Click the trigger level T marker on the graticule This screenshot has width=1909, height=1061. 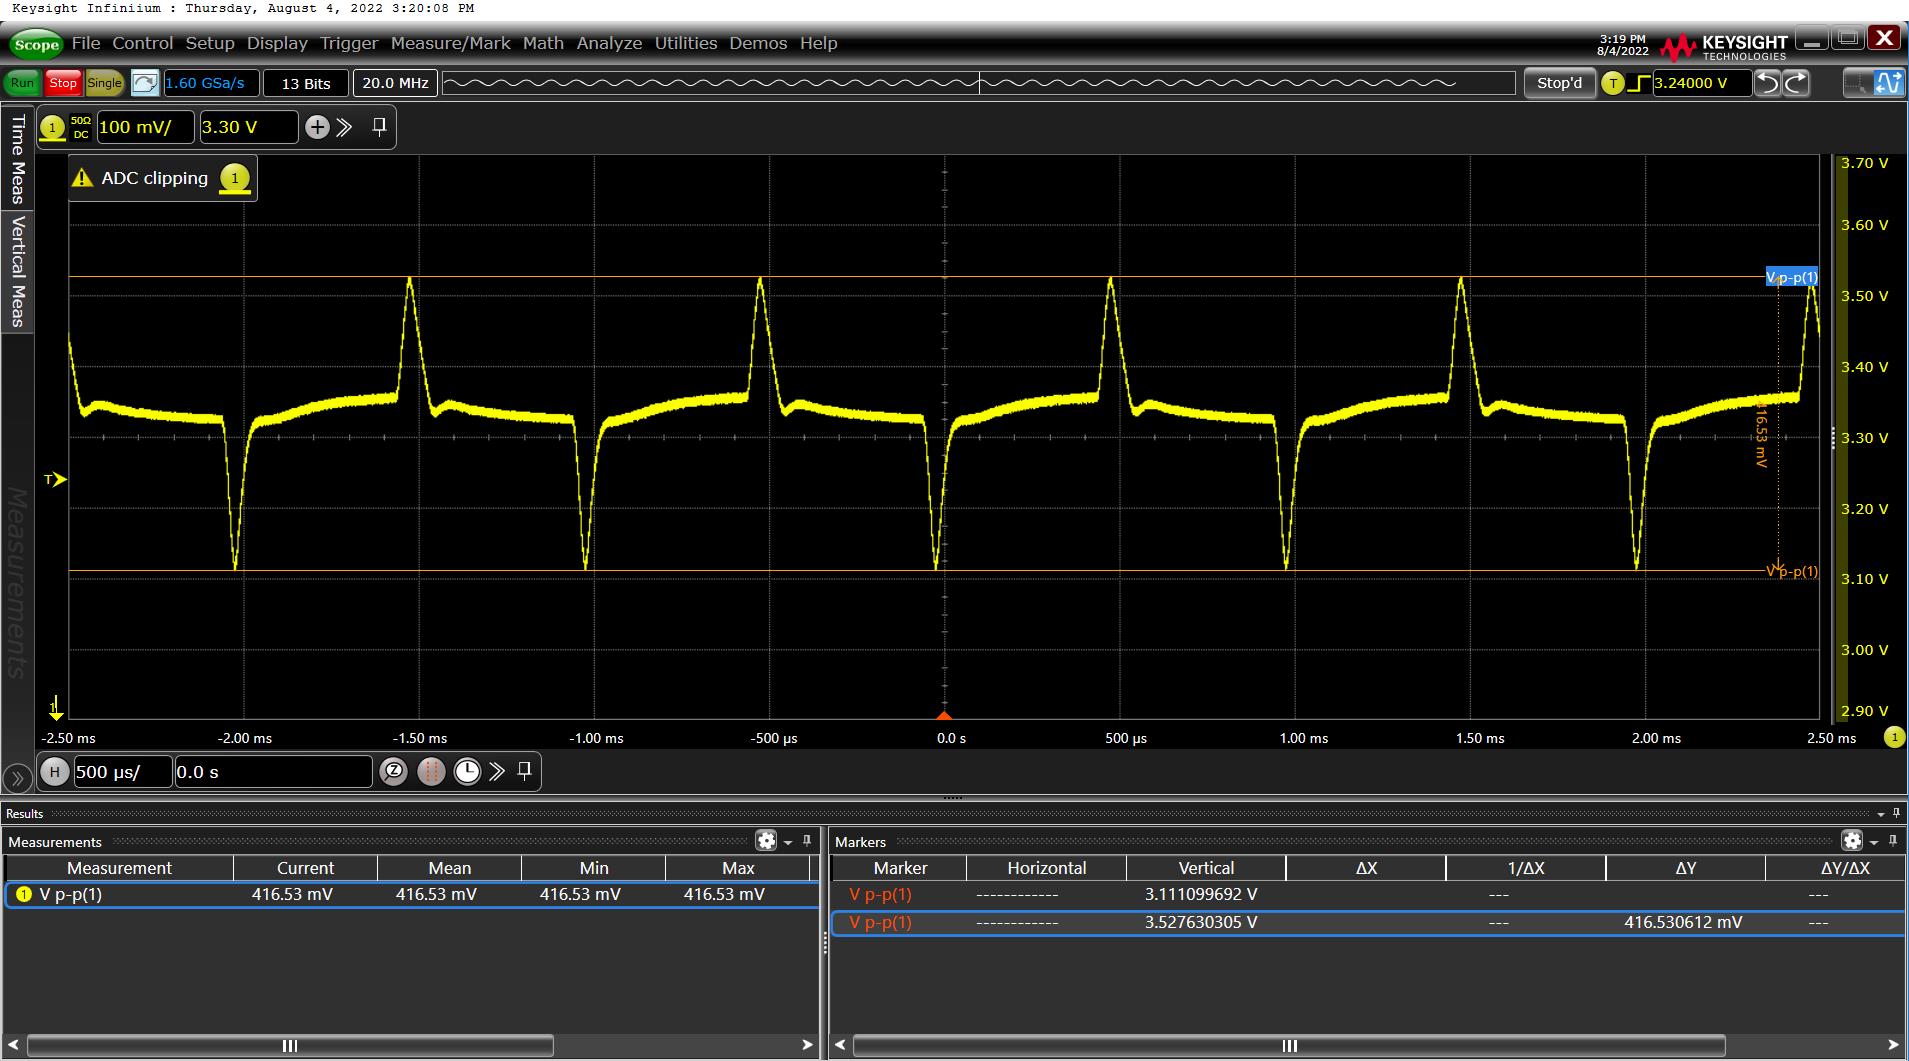point(55,480)
